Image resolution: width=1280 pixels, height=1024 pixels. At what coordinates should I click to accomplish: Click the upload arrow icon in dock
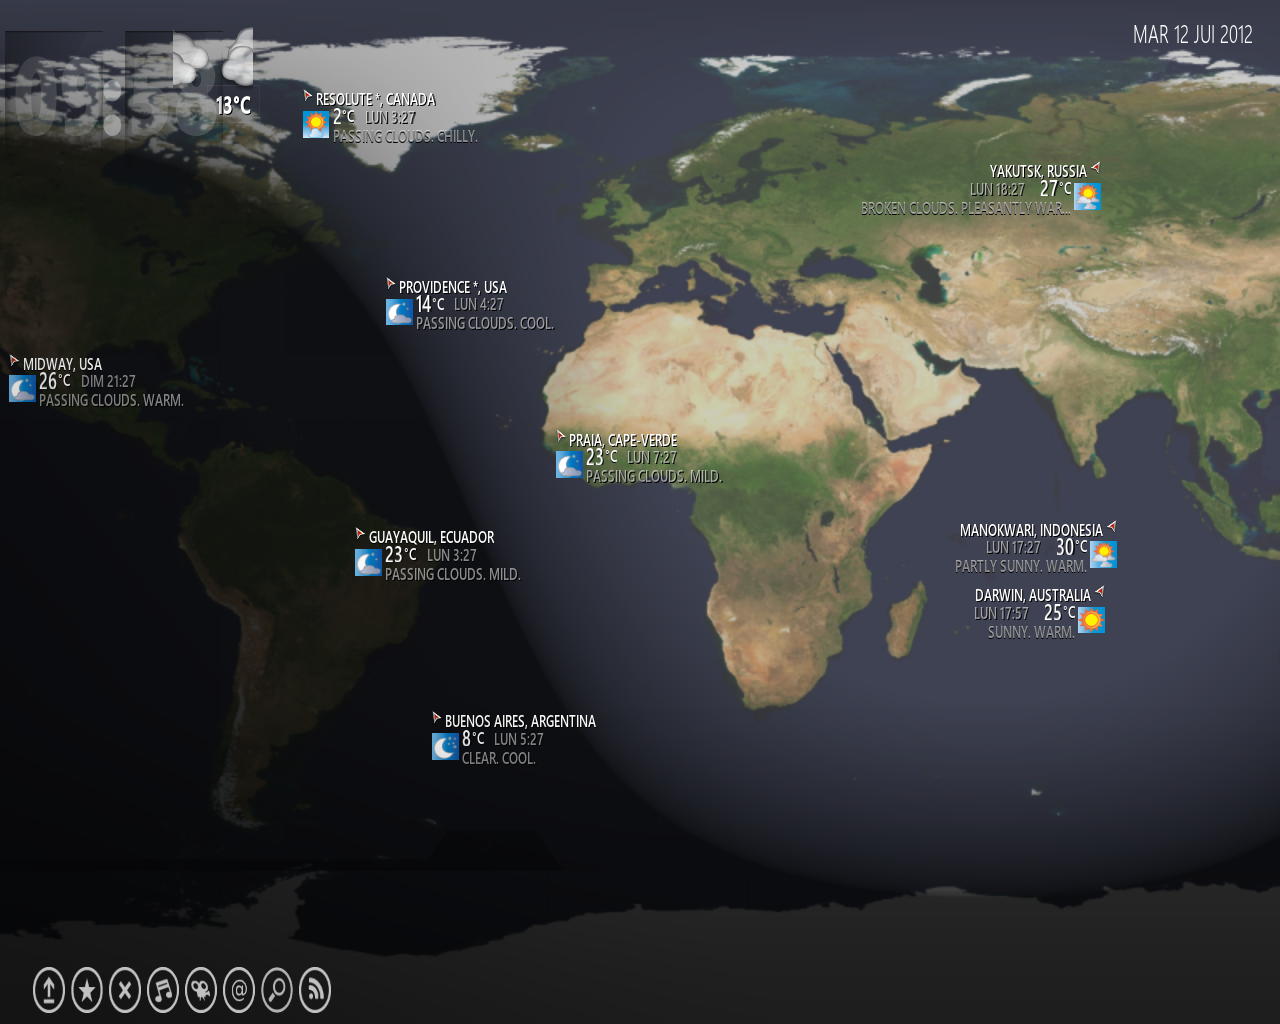(x=49, y=990)
